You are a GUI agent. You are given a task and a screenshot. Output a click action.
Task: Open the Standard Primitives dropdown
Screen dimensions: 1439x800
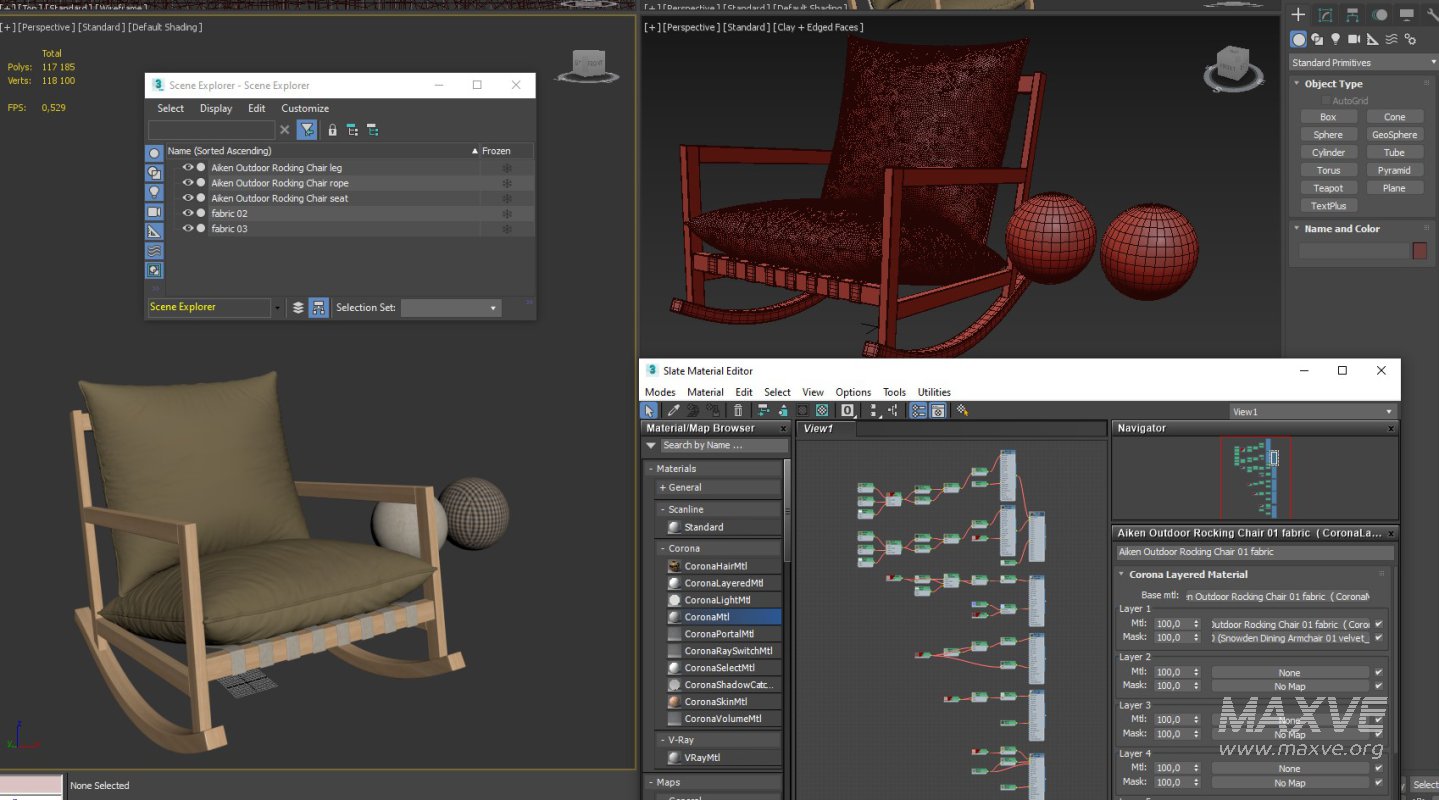coord(1362,63)
